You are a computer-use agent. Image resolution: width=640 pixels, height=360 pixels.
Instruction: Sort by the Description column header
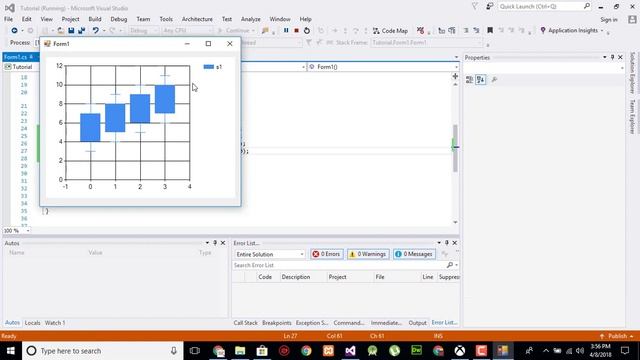point(303,277)
